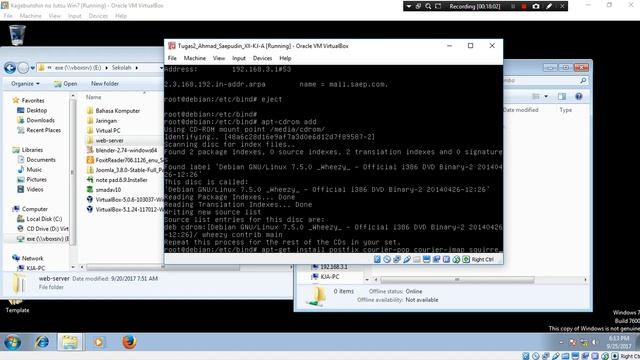The width and height of the screenshot is (640, 360).
Task: Launch Windows Media Player from taskbar
Action: (98, 342)
